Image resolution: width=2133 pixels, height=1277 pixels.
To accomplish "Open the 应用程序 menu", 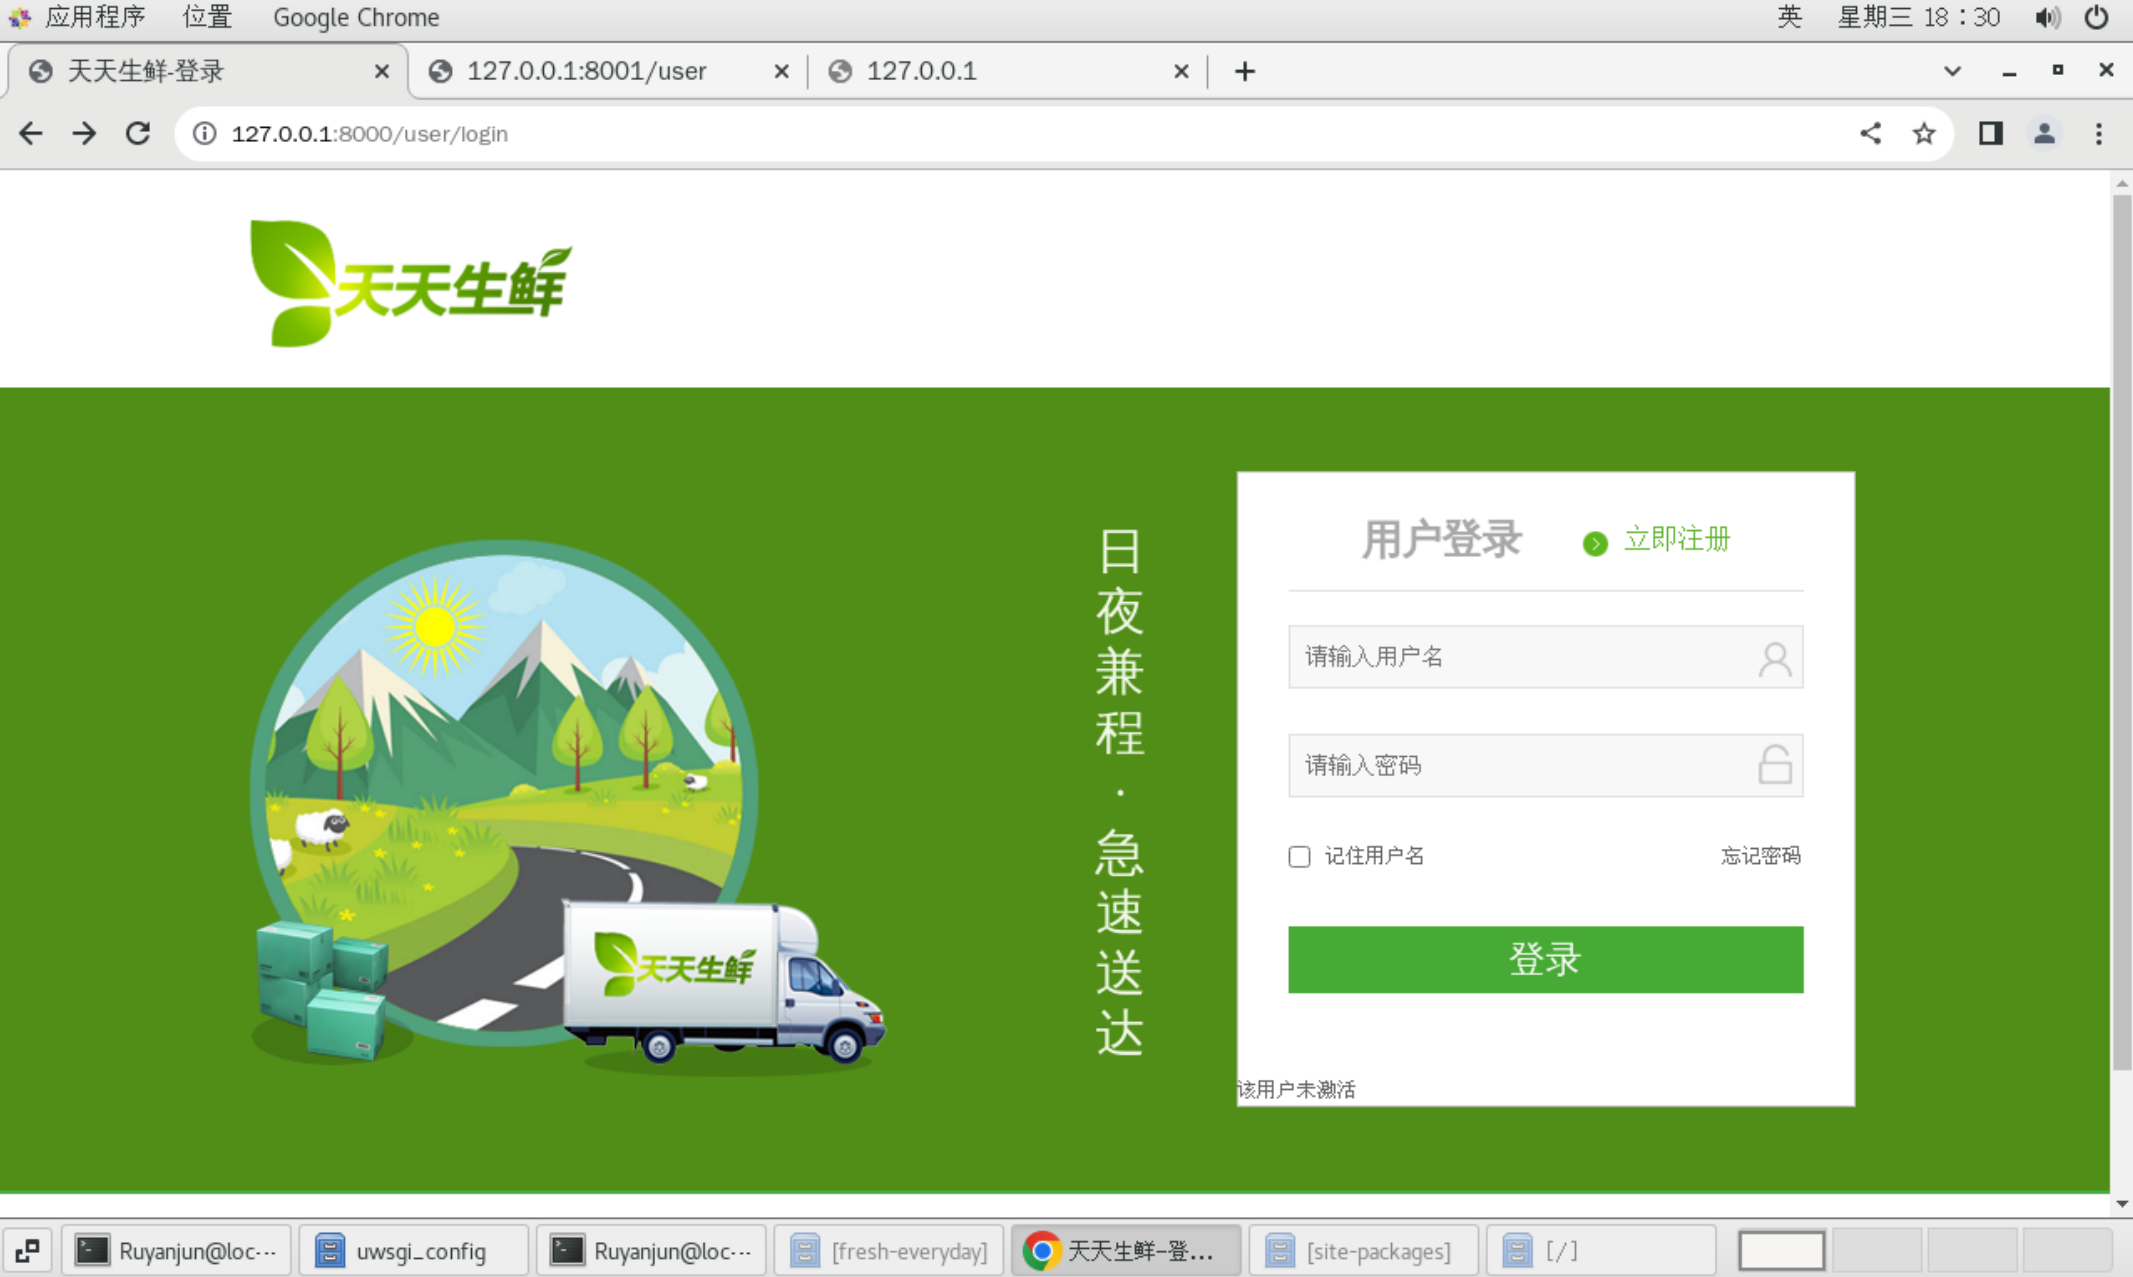I will coord(95,16).
